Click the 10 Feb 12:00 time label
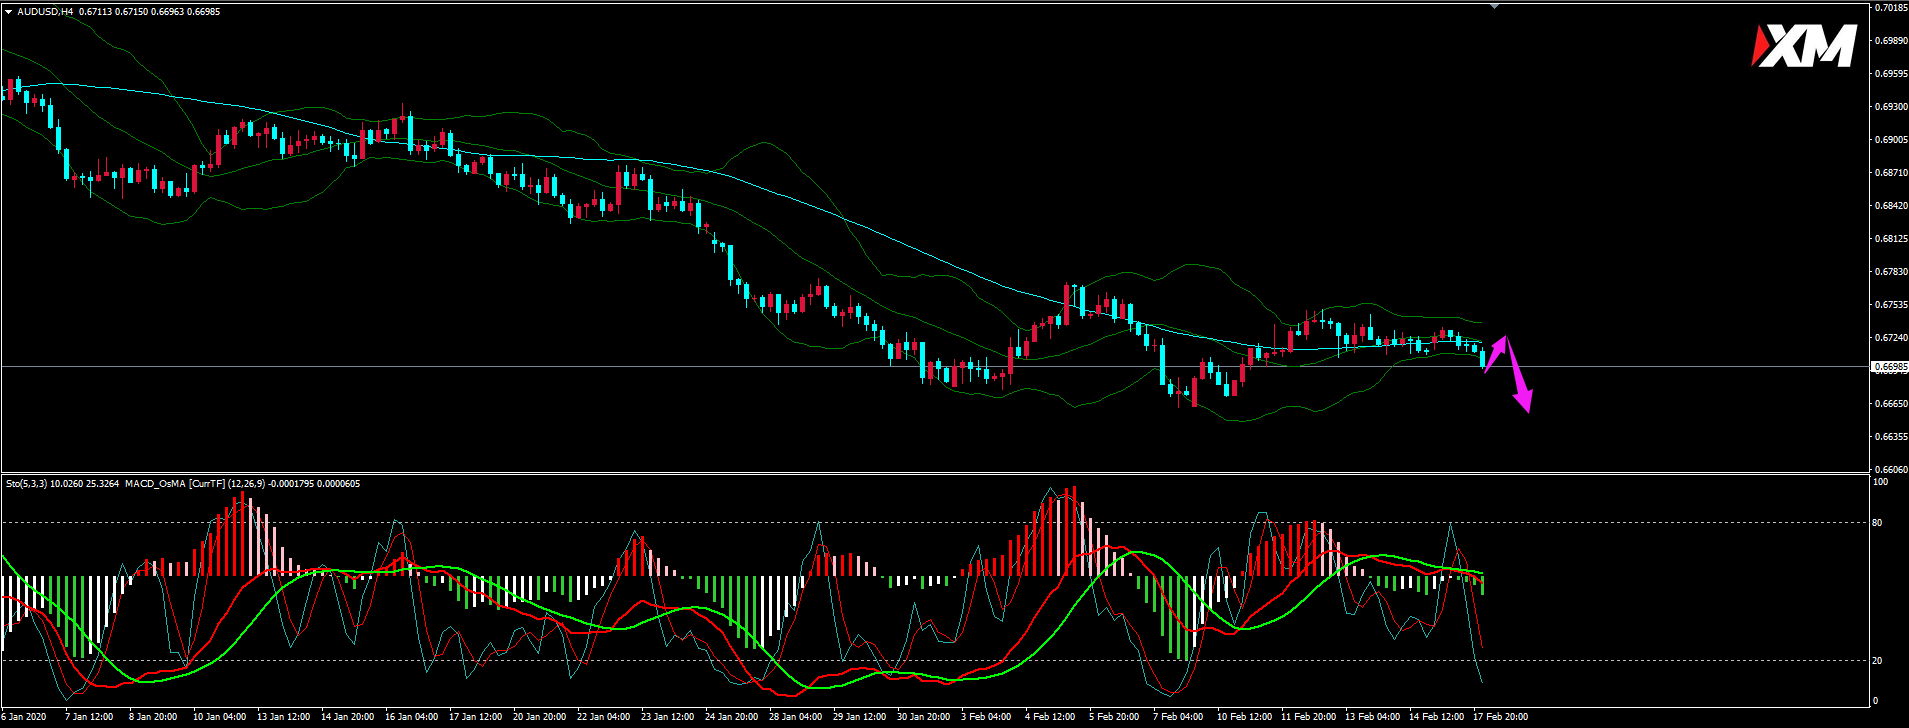This screenshot has width=1909, height=728. coord(1243,717)
